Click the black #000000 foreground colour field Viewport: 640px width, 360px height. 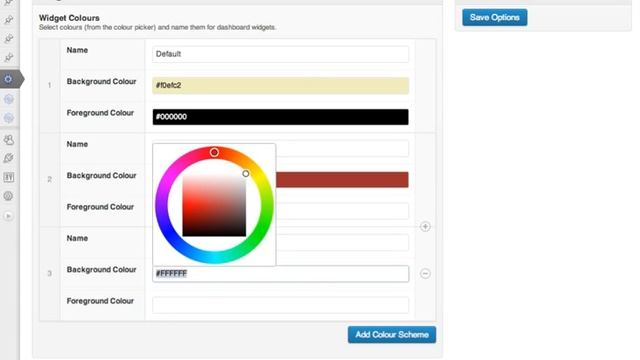[280, 117]
